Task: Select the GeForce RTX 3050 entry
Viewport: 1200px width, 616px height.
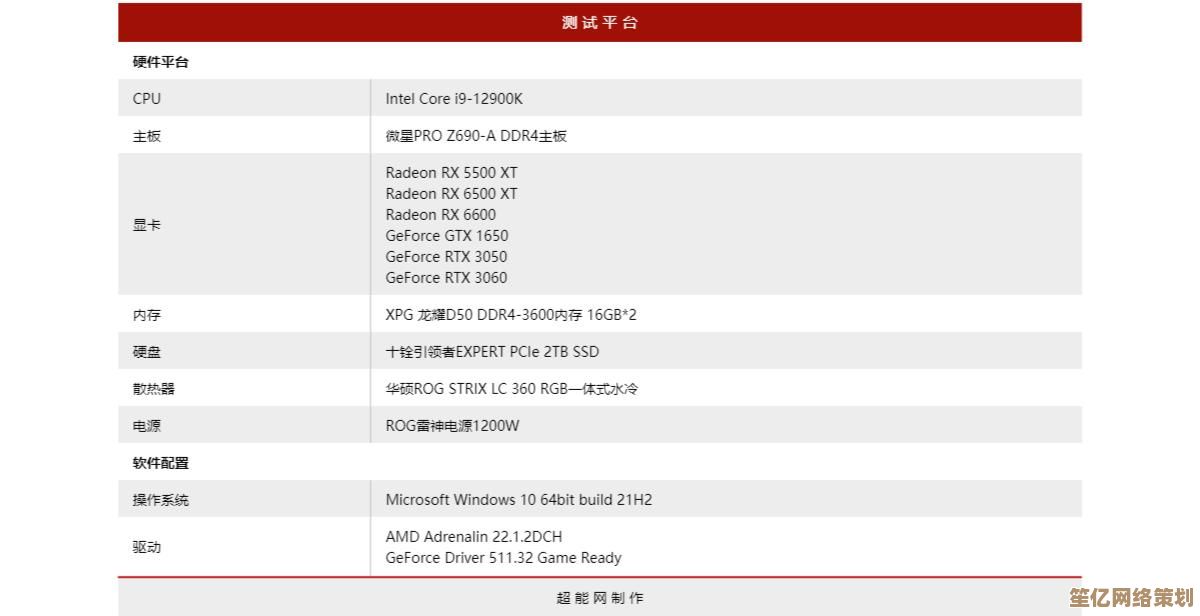Action: (x=447, y=256)
